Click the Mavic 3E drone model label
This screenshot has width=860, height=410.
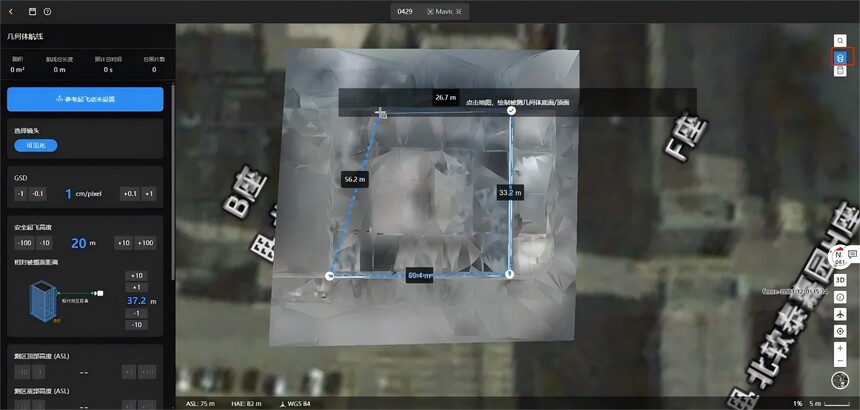[444, 12]
